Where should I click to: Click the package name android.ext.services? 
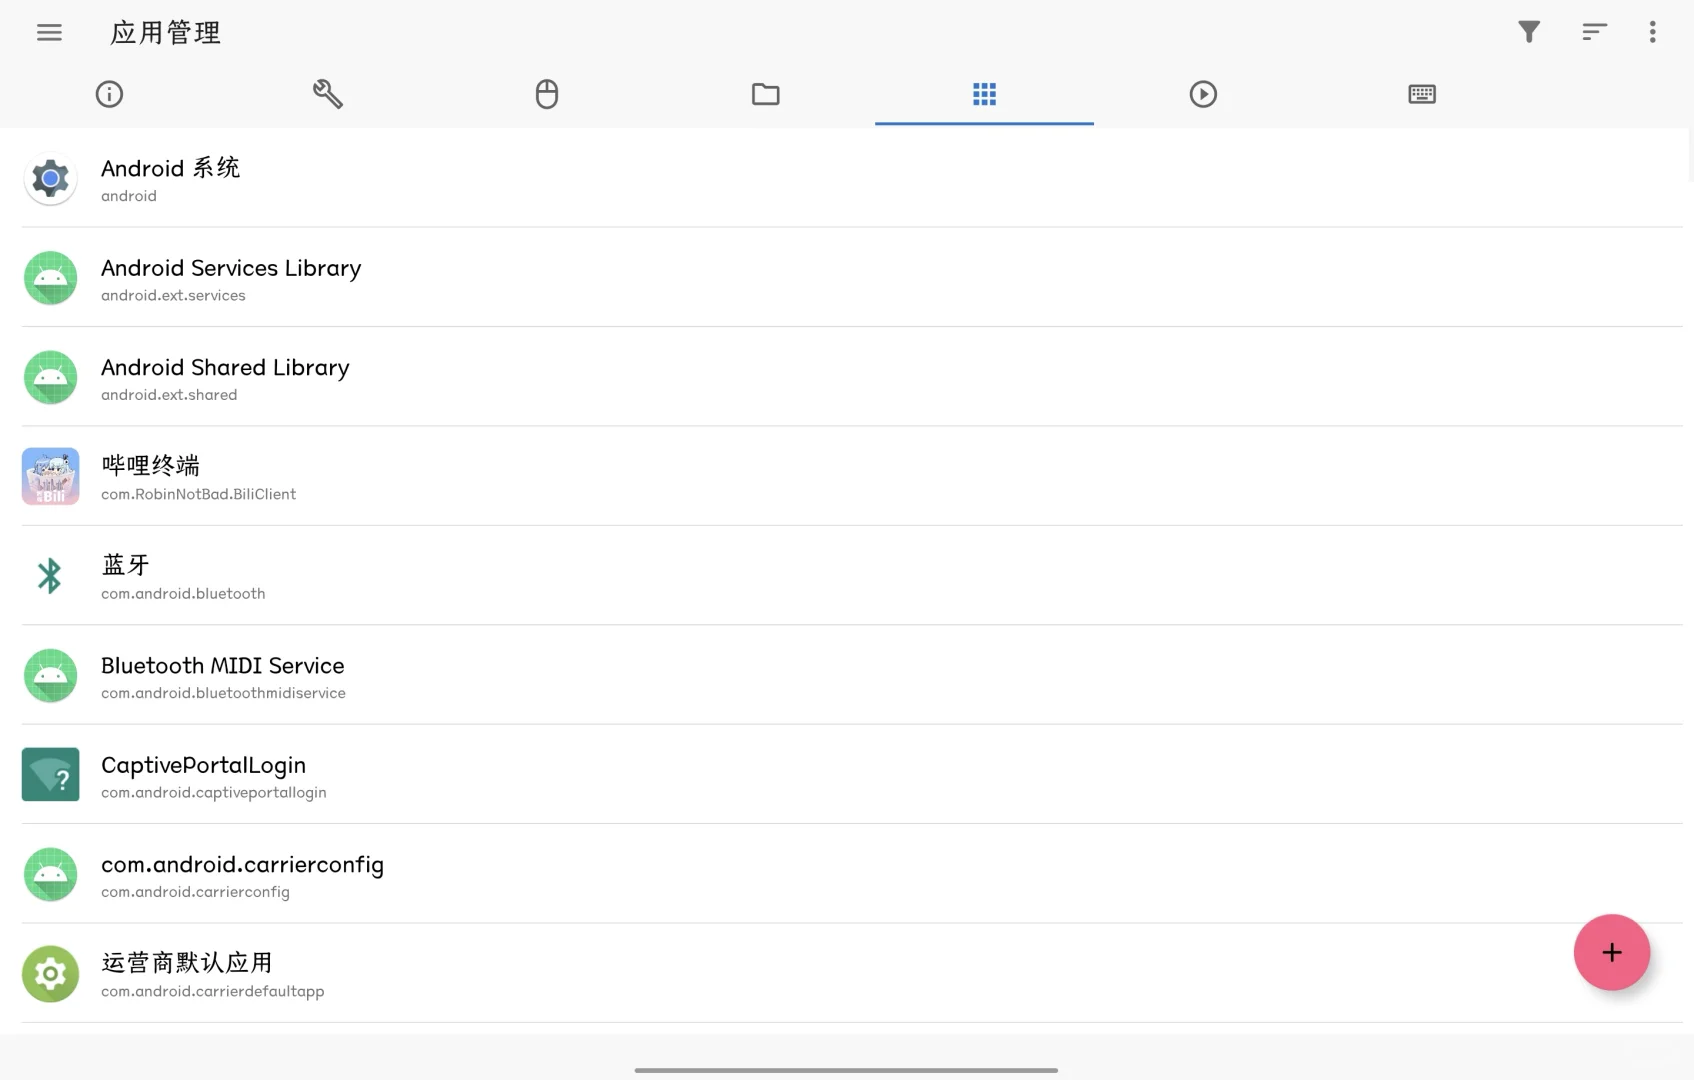pyautogui.click(x=173, y=296)
